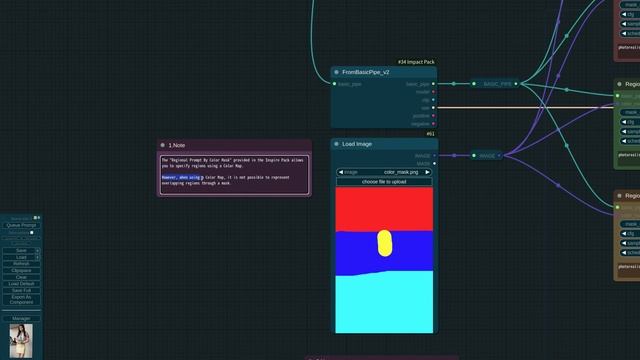
Task: Click IMAGE reroute input dot
Action: click(x=474, y=156)
